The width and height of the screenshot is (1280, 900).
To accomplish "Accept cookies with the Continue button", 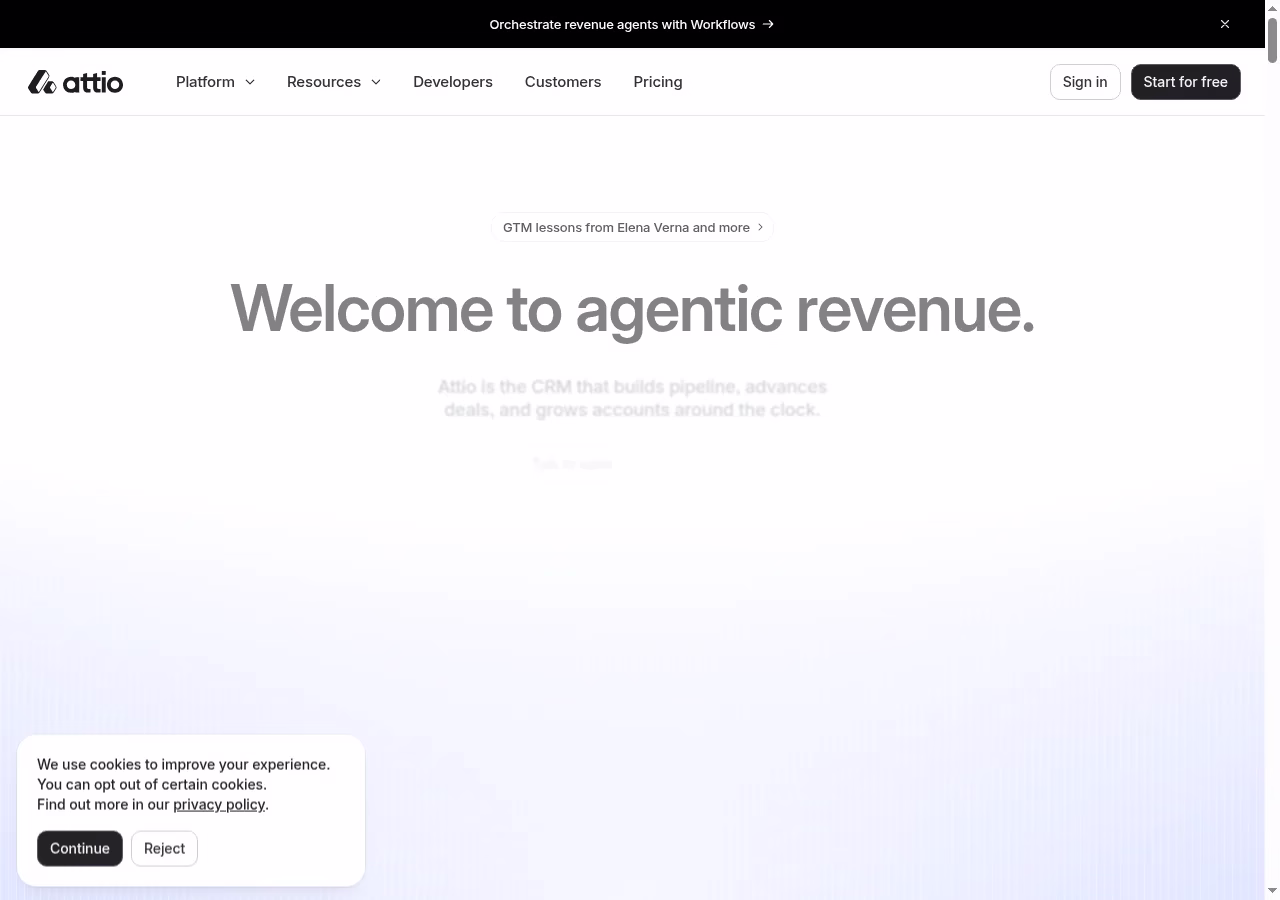I will coord(80,848).
